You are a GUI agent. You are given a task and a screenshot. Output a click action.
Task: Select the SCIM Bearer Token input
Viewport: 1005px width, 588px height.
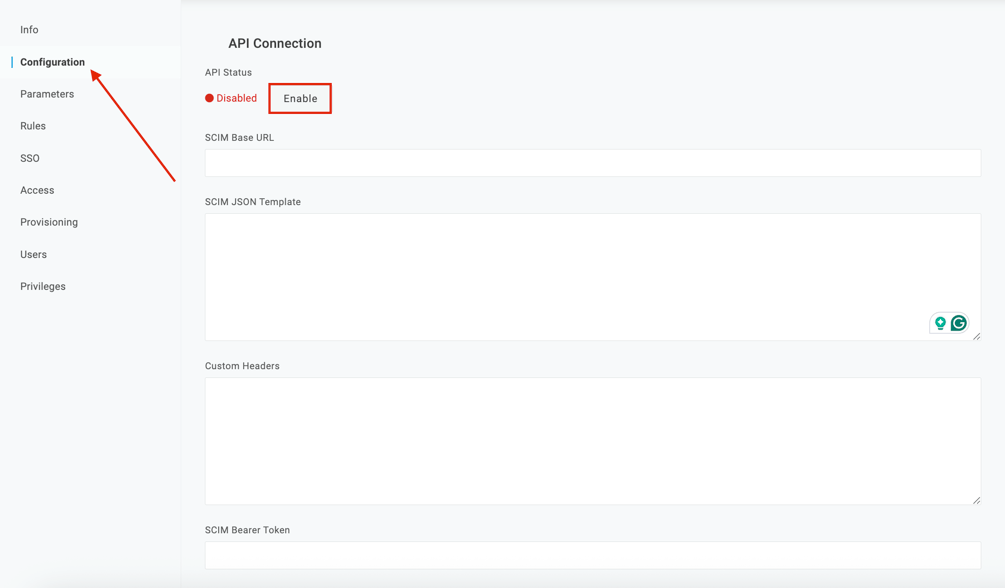click(592, 555)
